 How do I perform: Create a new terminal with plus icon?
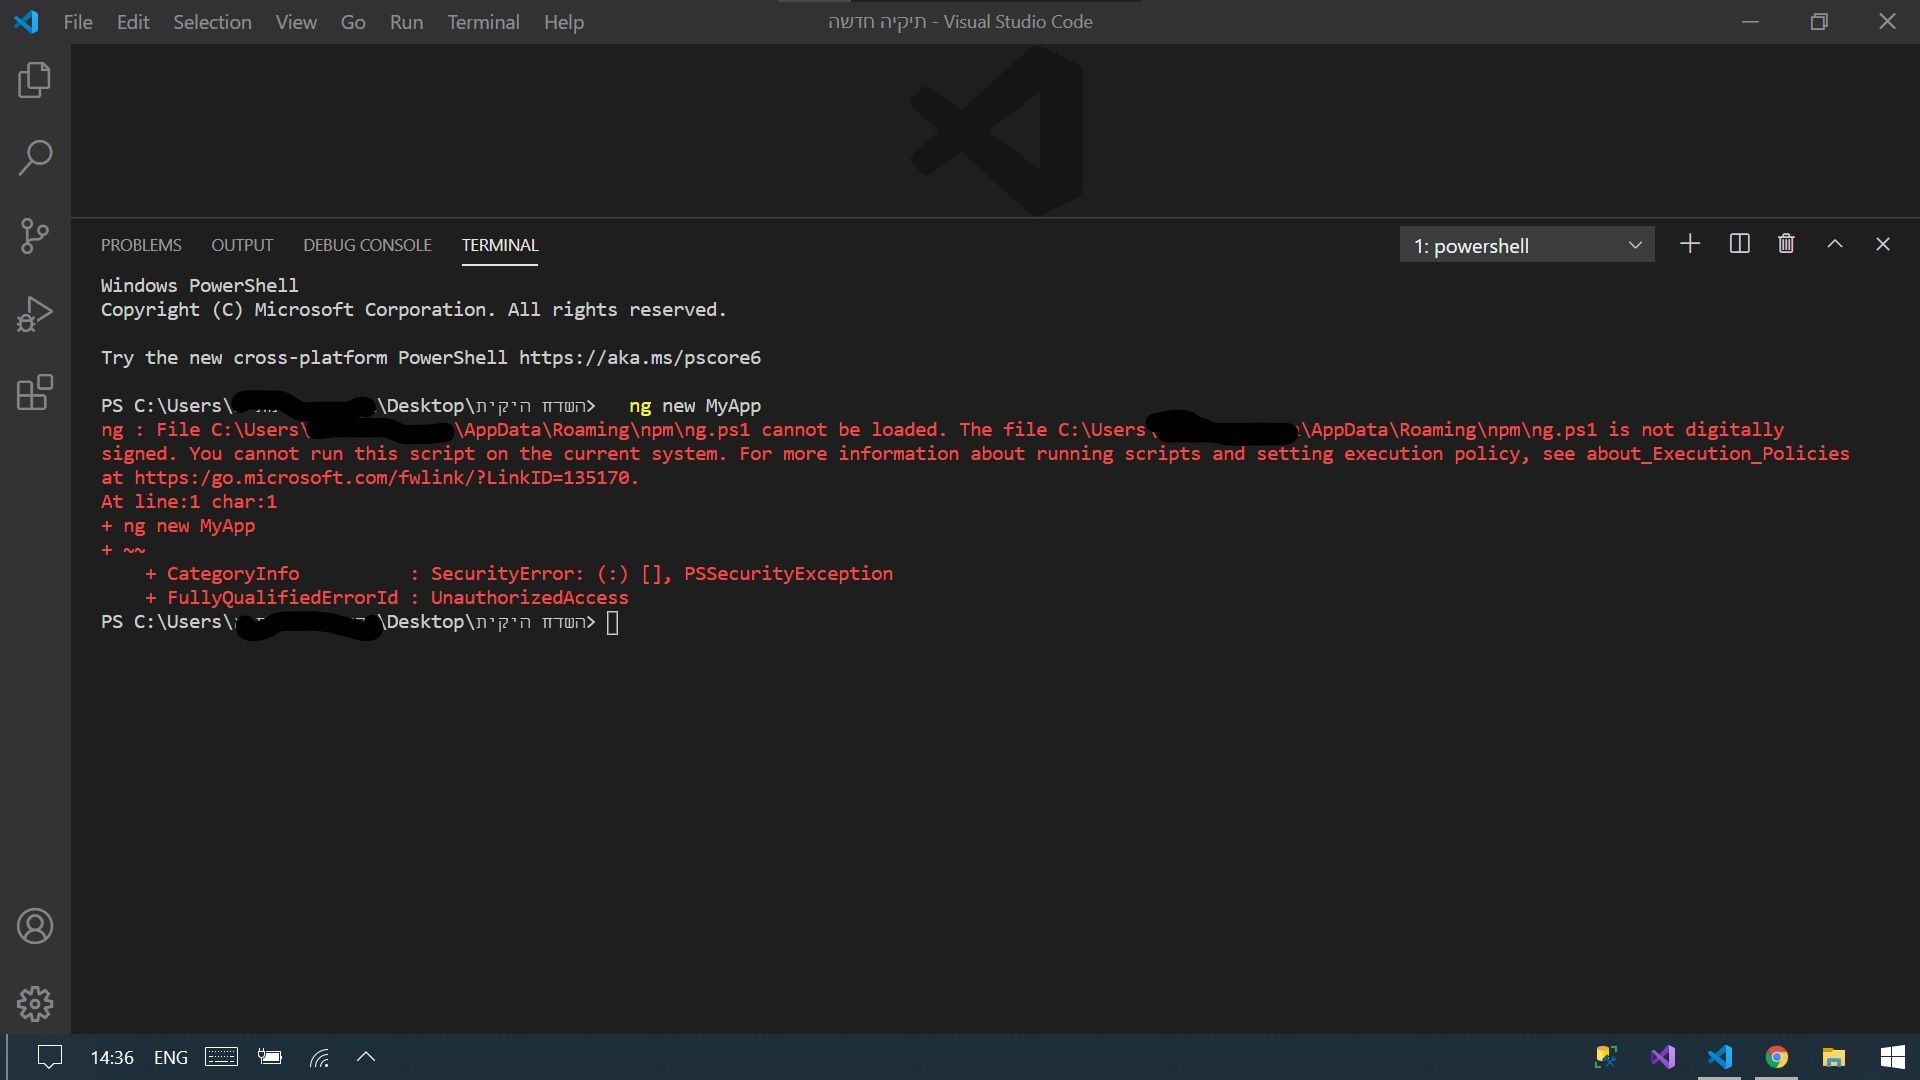pos(1690,244)
